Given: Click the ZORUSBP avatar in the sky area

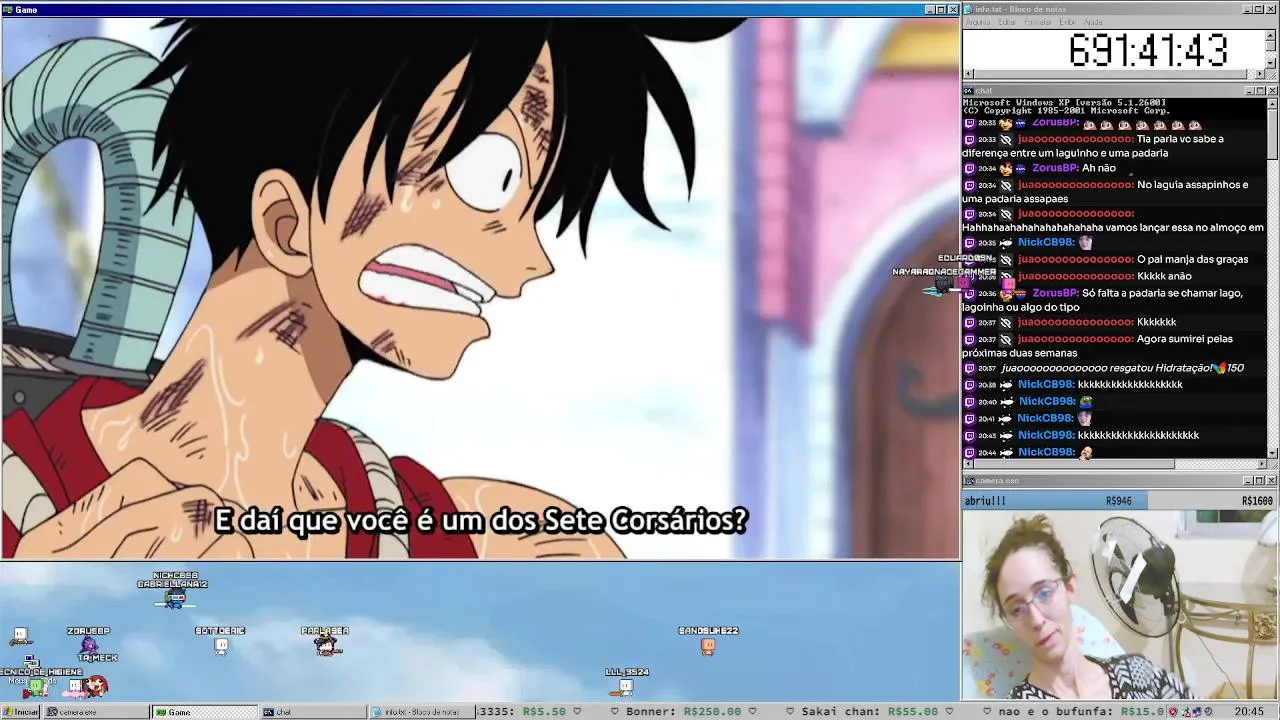Looking at the screenshot, I should point(88,646).
